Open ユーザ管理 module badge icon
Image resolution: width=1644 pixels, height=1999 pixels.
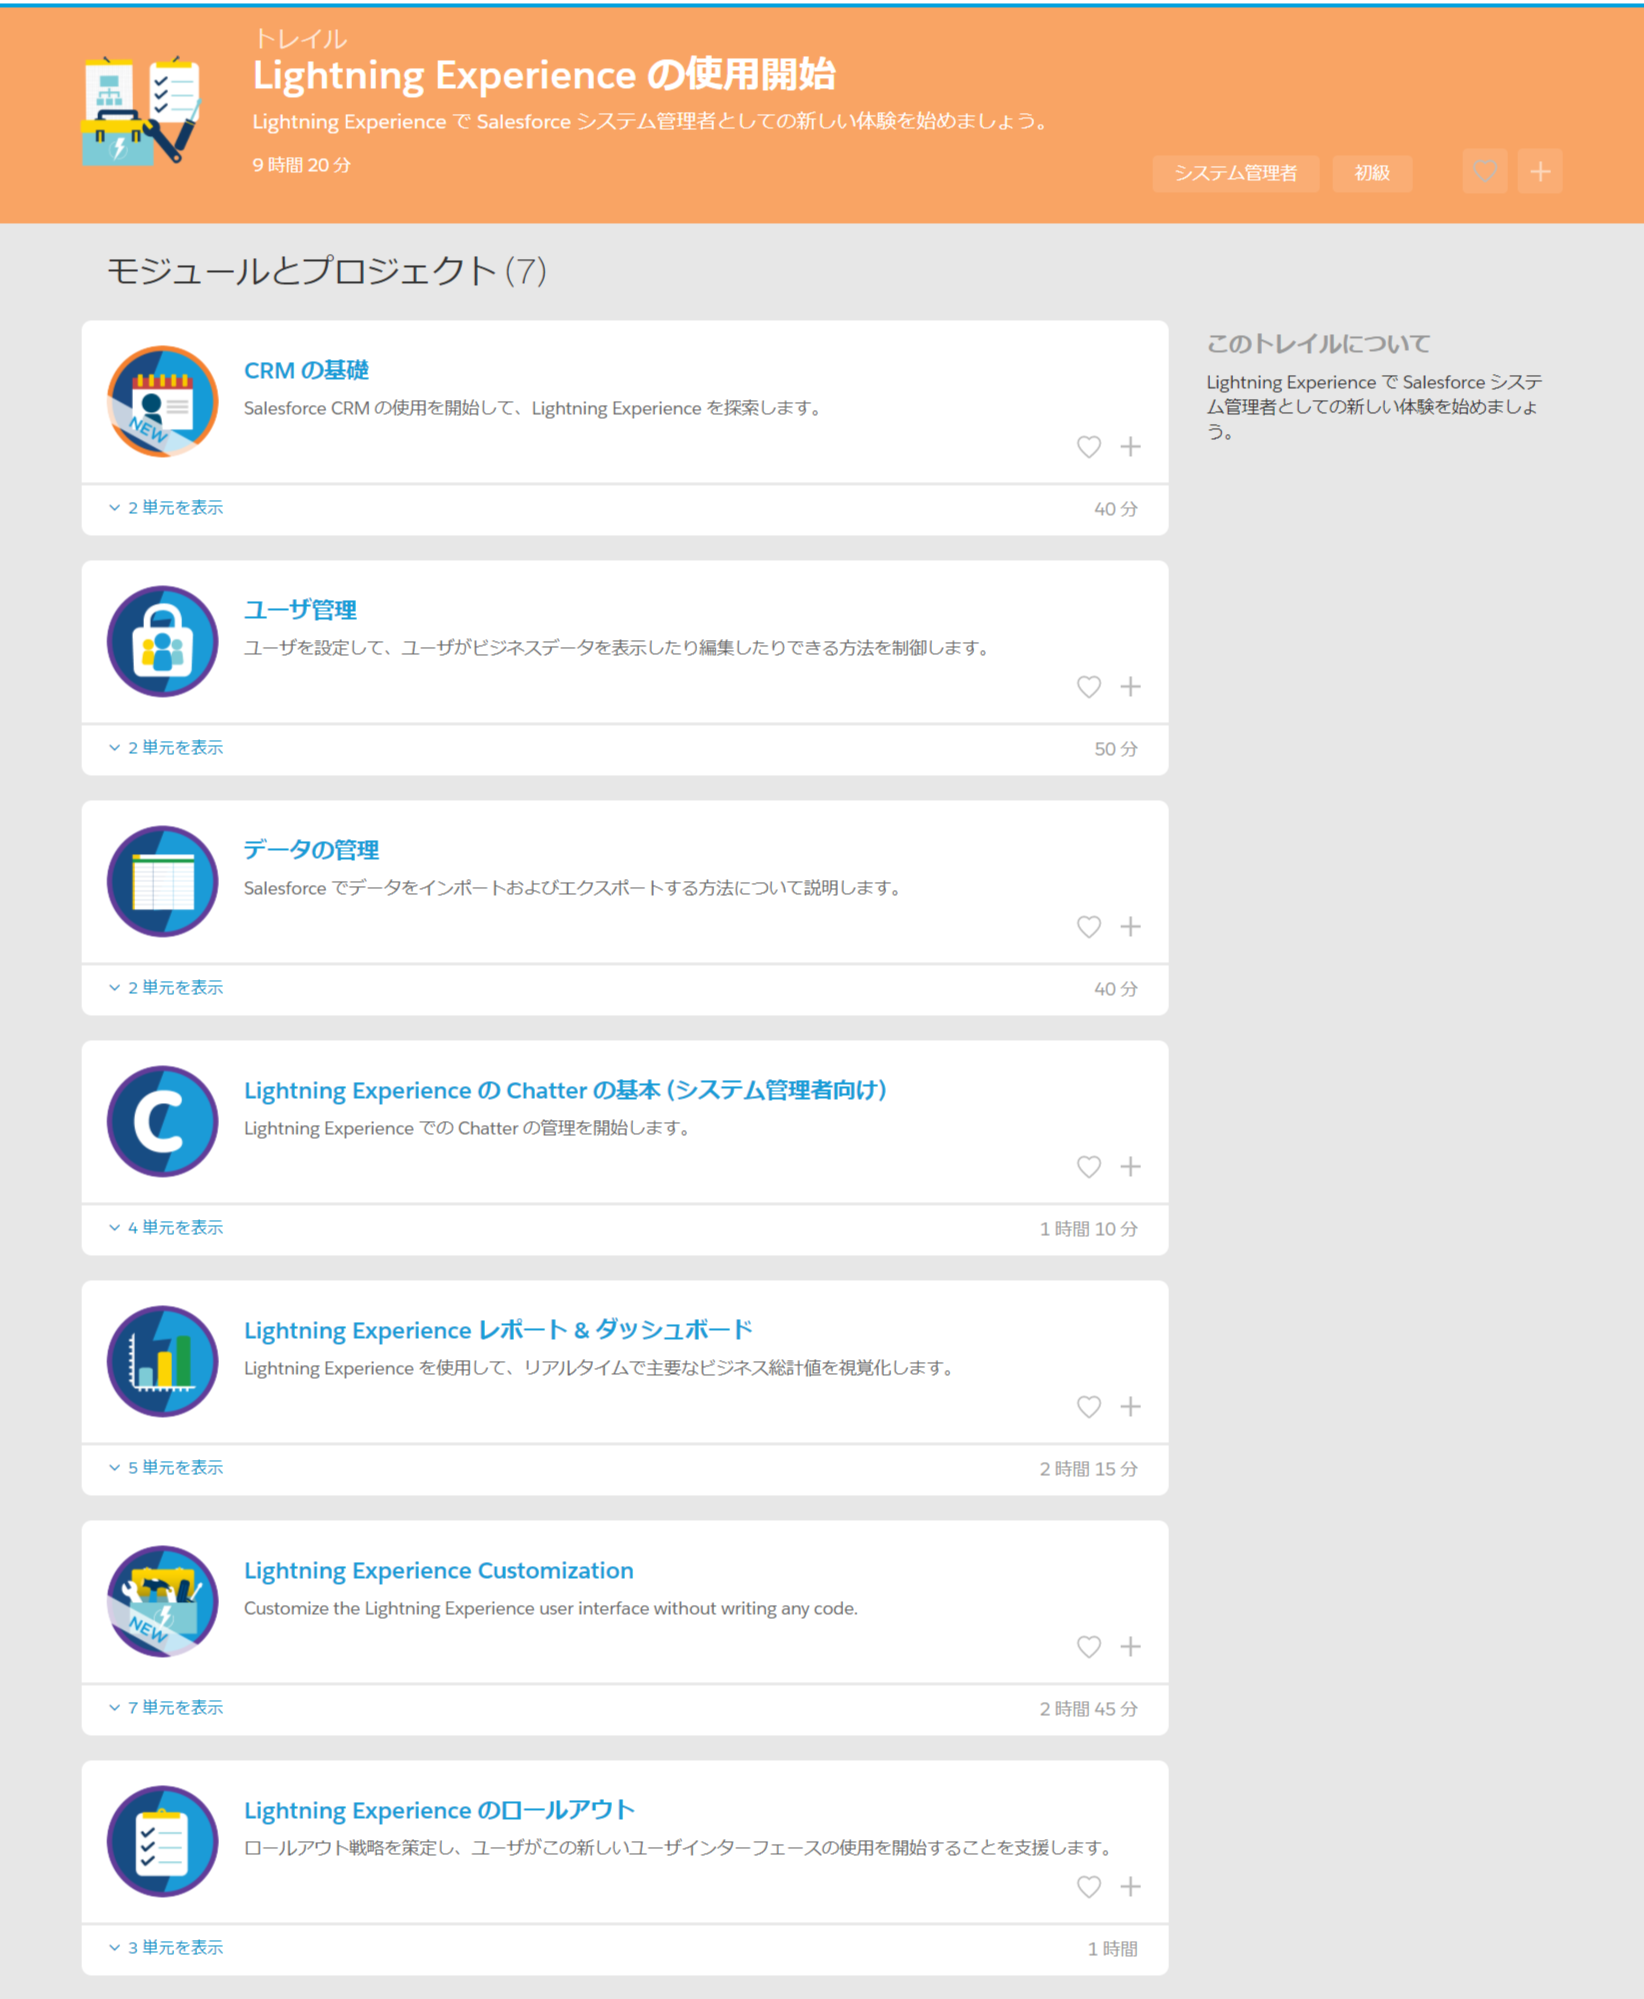click(162, 641)
